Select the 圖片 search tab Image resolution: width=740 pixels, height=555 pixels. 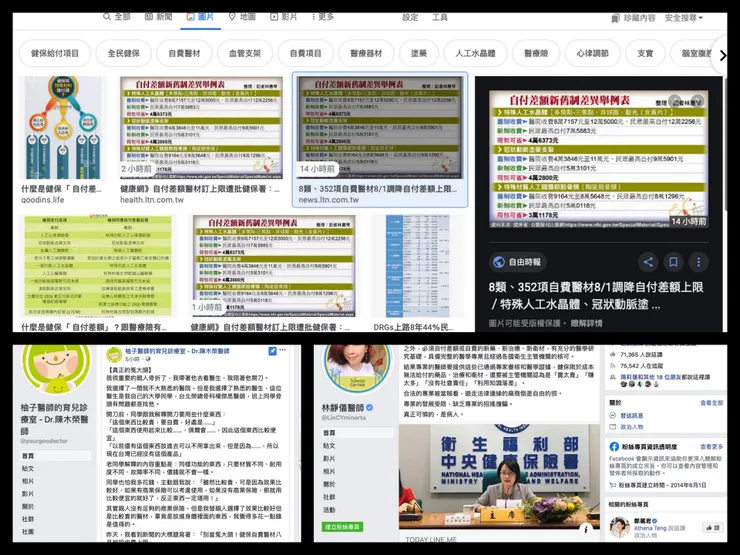pyautogui.click(x=200, y=17)
